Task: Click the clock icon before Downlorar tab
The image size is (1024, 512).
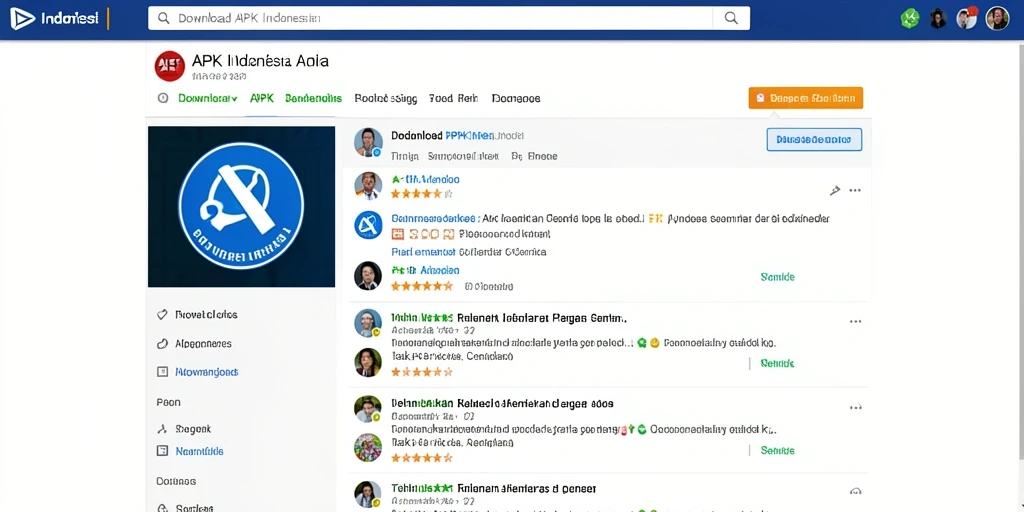Action: tap(163, 99)
